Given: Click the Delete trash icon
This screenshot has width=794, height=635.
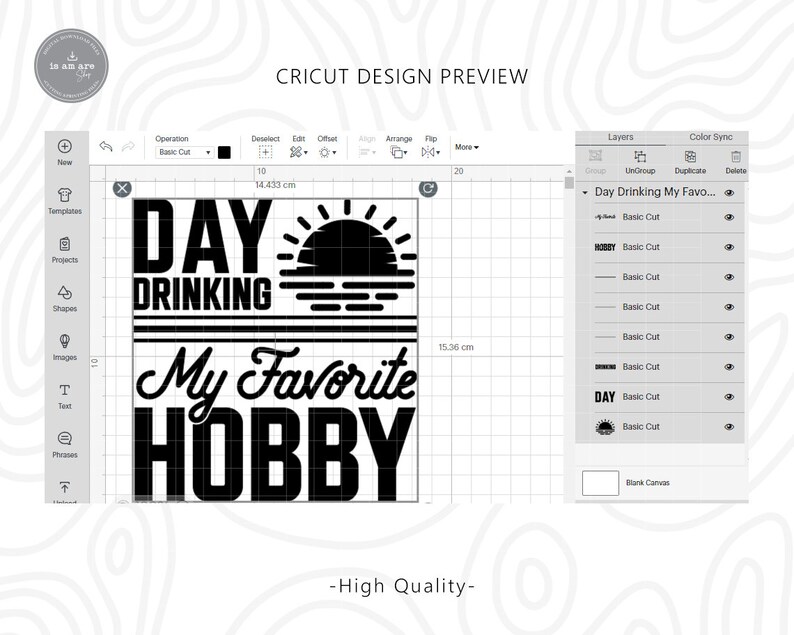Looking at the screenshot, I should [736, 156].
